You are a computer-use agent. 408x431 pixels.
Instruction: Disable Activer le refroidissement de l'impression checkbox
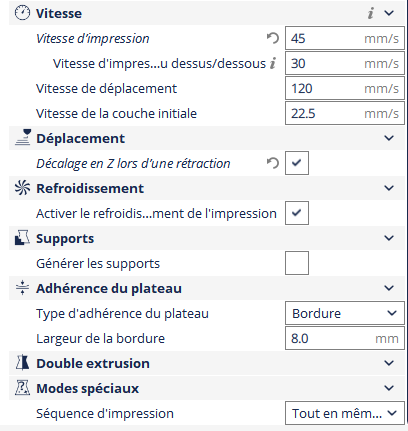(x=297, y=213)
